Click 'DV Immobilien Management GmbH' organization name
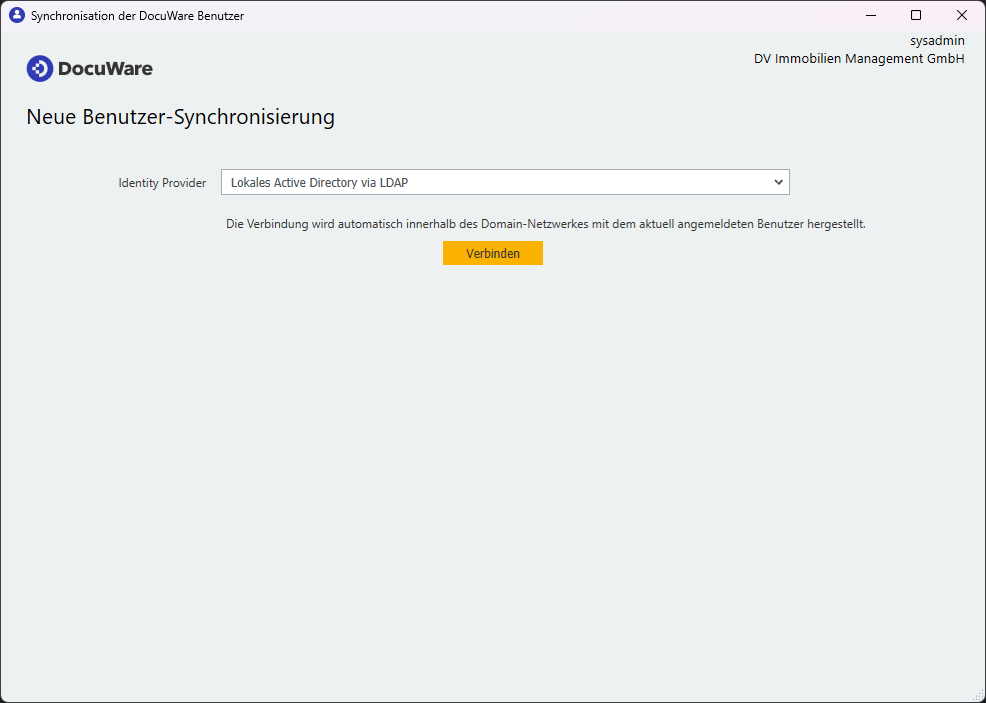 tap(859, 59)
